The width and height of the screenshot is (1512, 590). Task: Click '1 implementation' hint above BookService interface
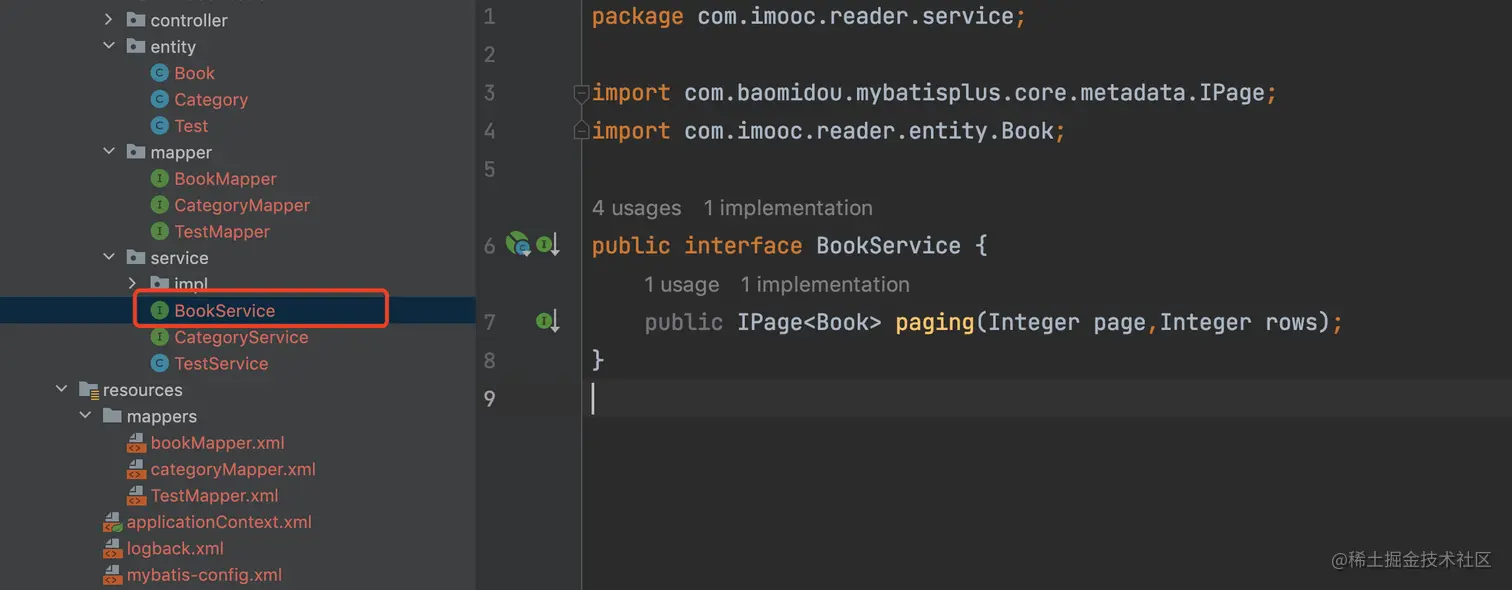point(788,208)
